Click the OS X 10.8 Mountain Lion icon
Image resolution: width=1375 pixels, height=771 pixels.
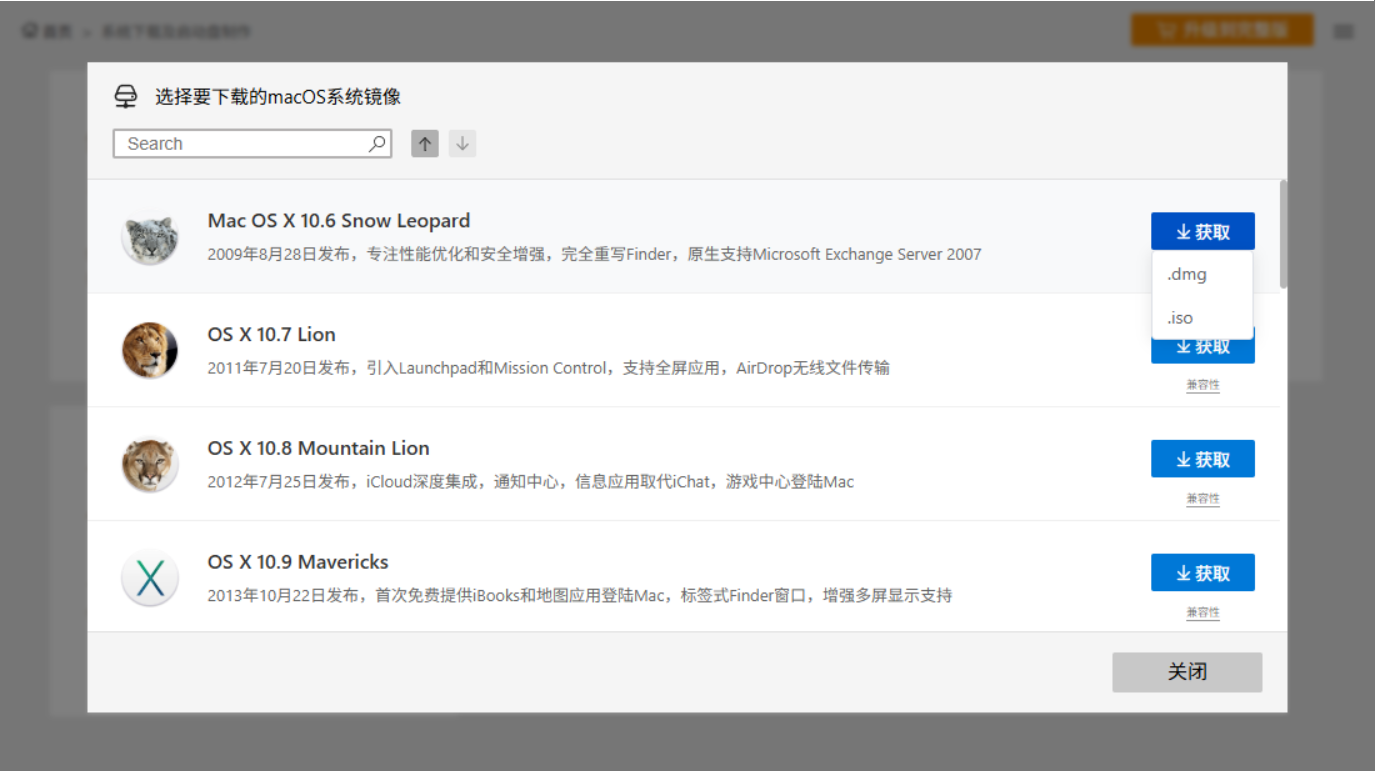point(150,463)
